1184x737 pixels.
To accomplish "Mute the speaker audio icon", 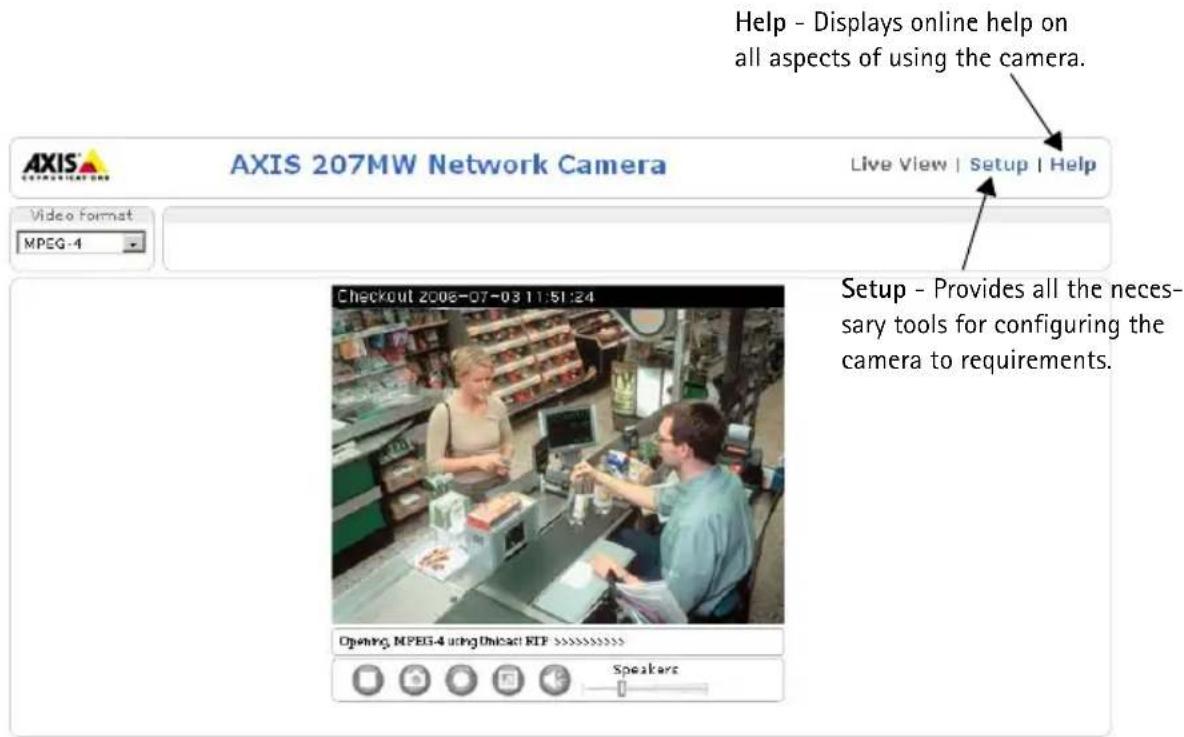I will coord(555,680).
